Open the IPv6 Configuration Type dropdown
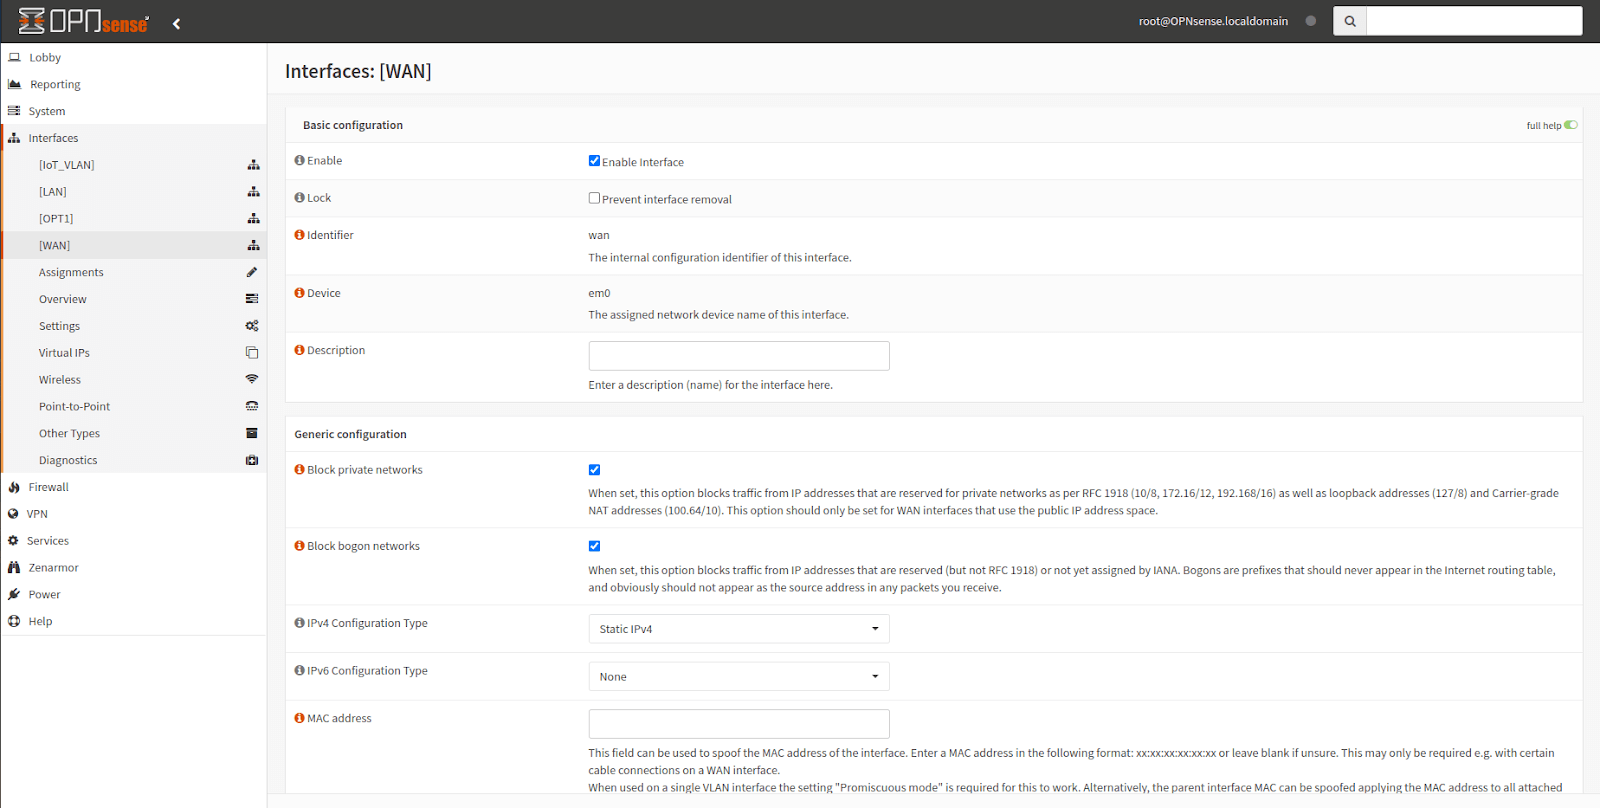Screen dimensions: 1600x808 [x=739, y=677]
